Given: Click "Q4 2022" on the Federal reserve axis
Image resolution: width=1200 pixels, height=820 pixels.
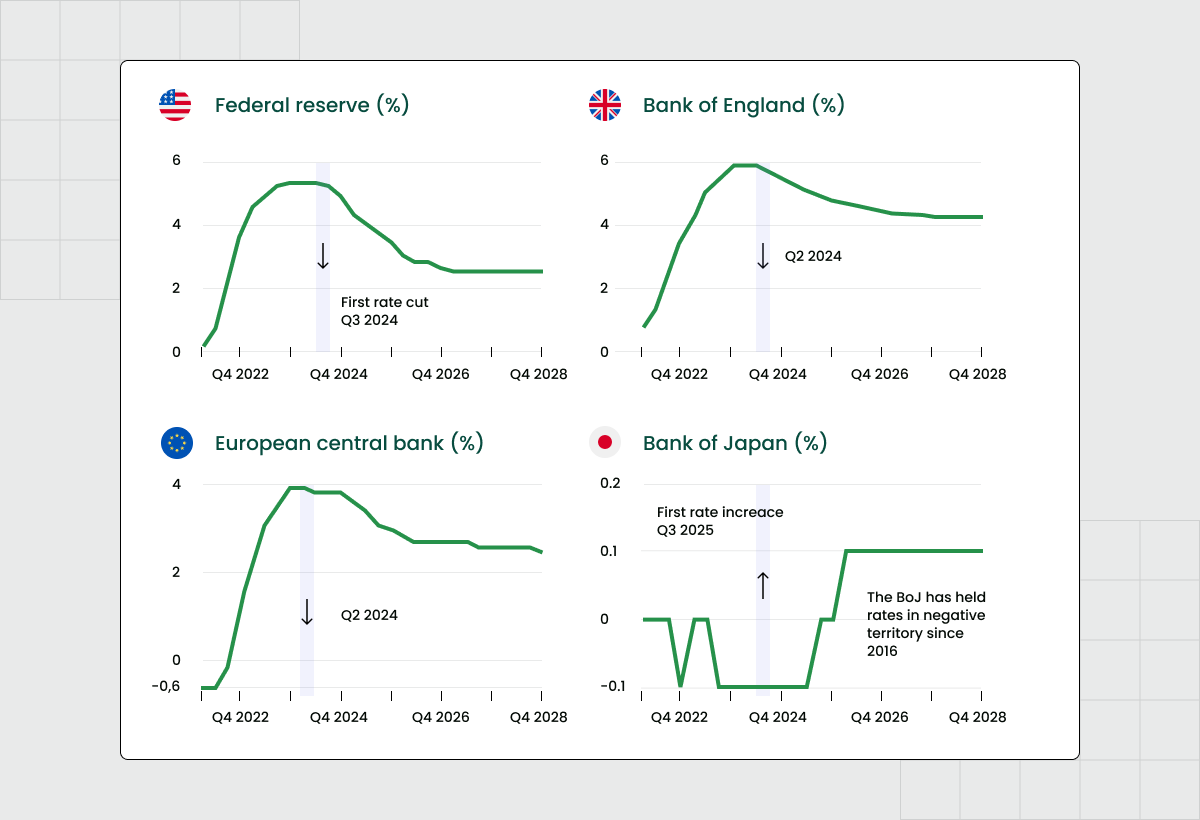Looking at the screenshot, I should [x=240, y=374].
